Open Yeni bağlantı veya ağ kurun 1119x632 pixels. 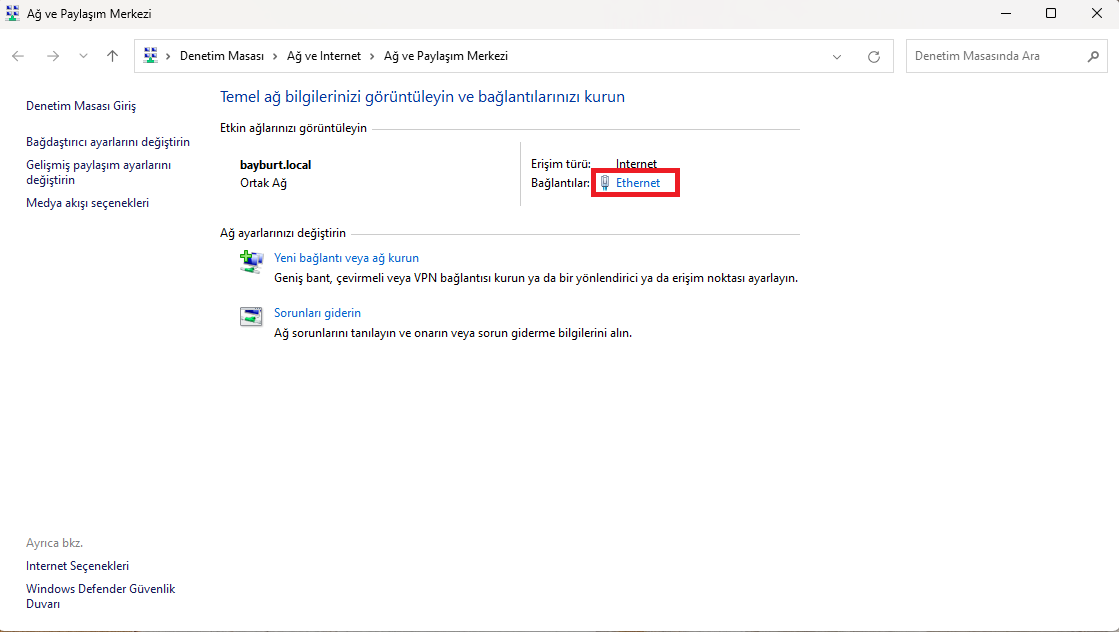pyautogui.click(x=346, y=258)
